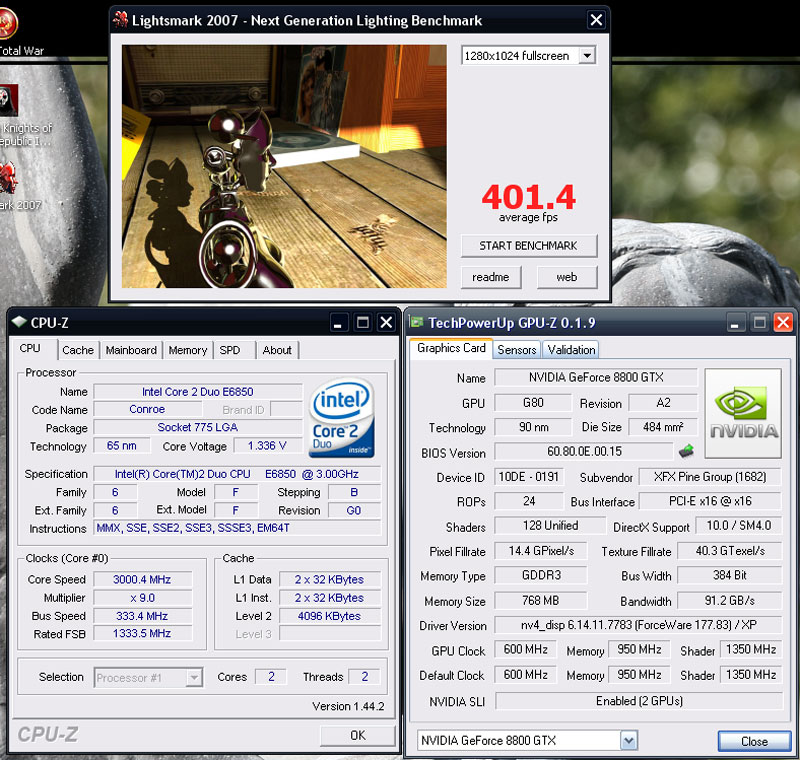This screenshot has width=800, height=760.
Task: Click the web button in Lightsmark
Action: (x=567, y=277)
